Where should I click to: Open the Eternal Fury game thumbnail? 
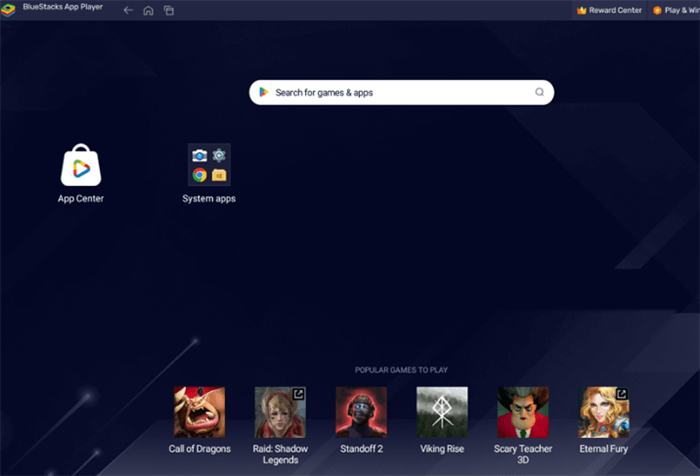tap(604, 412)
